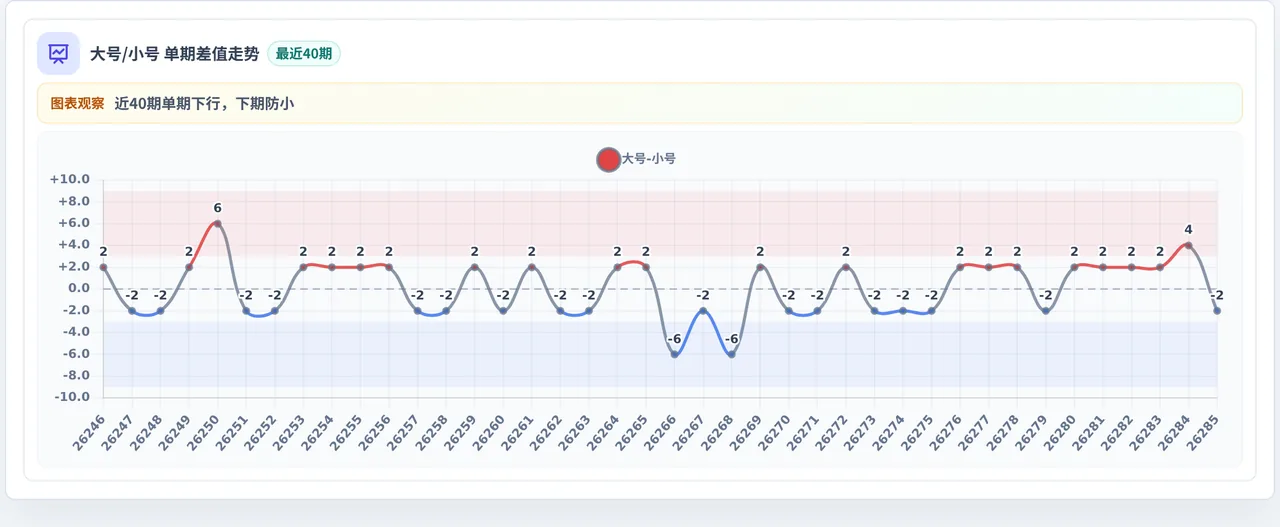Image resolution: width=1280 pixels, height=527 pixels.
Task: Select the data point at period 26276
Action: click(960, 267)
